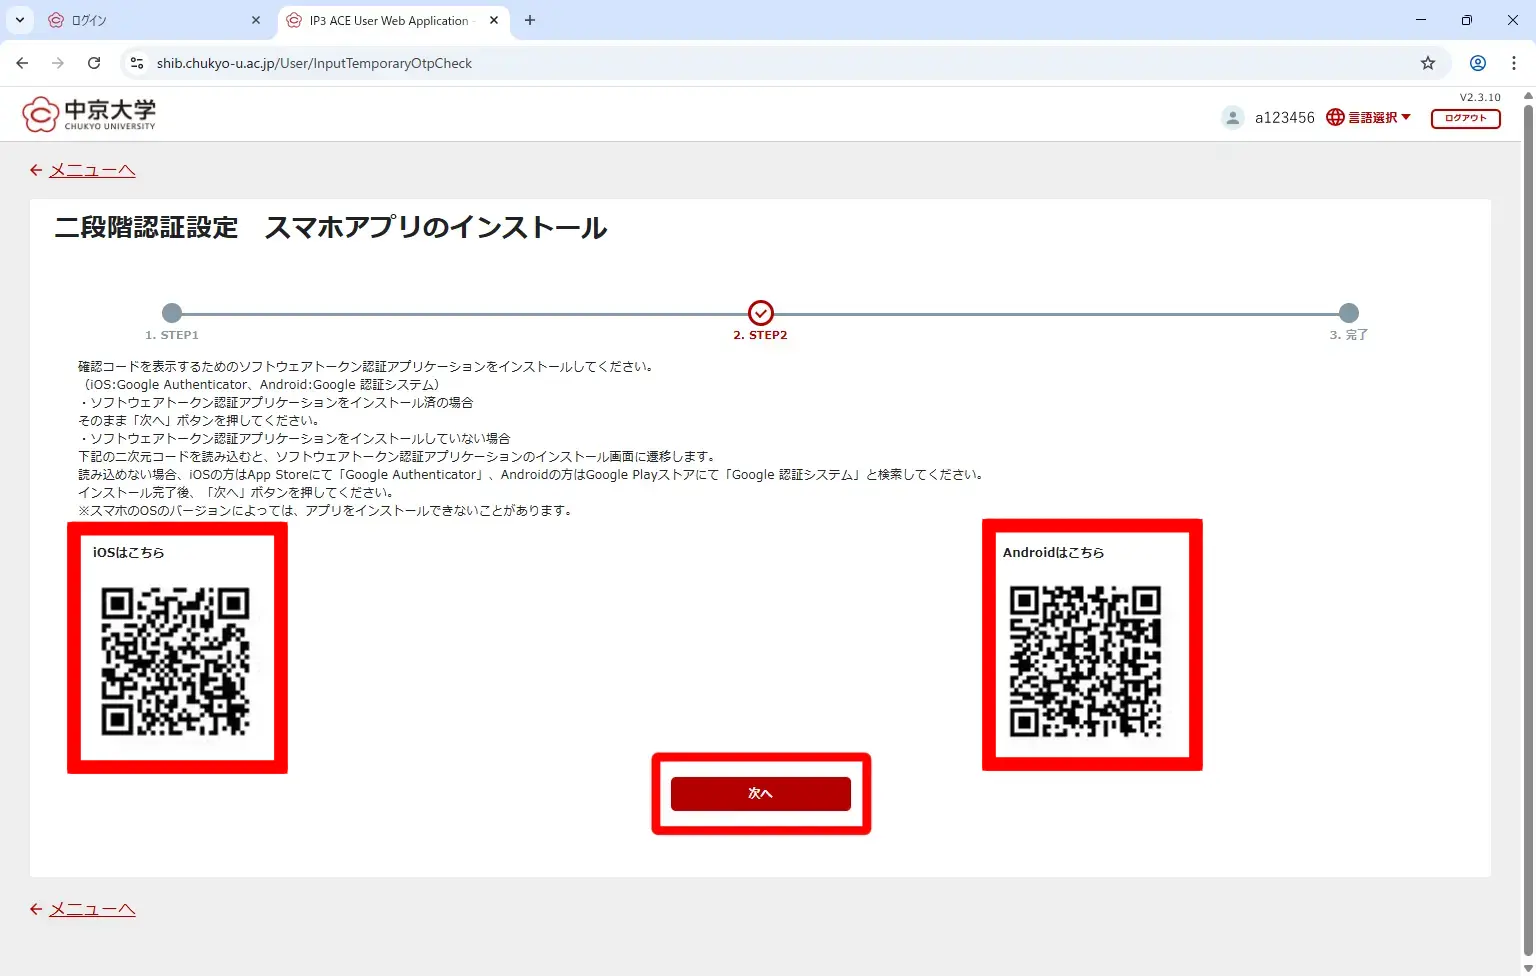View site information icon
The height and width of the screenshot is (976, 1536).
[137, 63]
